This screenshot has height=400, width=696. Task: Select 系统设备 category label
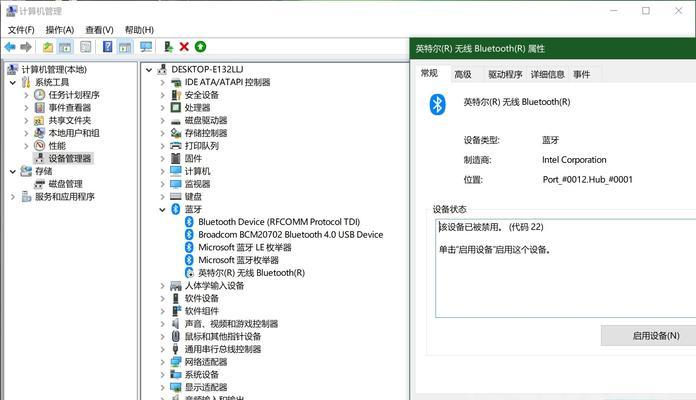pyautogui.click(x=202, y=375)
